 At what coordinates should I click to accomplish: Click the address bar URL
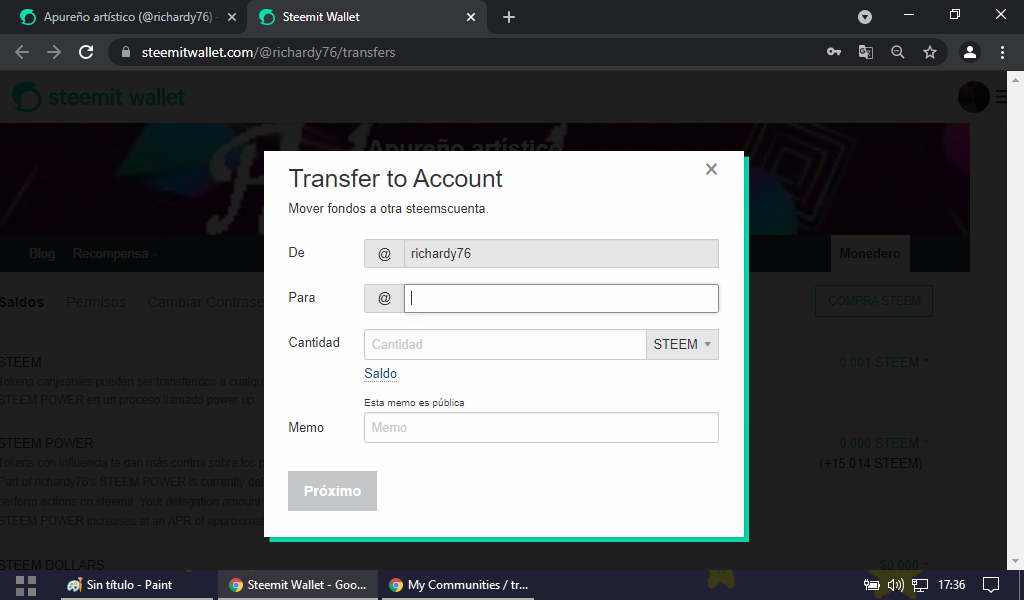[x=268, y=52]
